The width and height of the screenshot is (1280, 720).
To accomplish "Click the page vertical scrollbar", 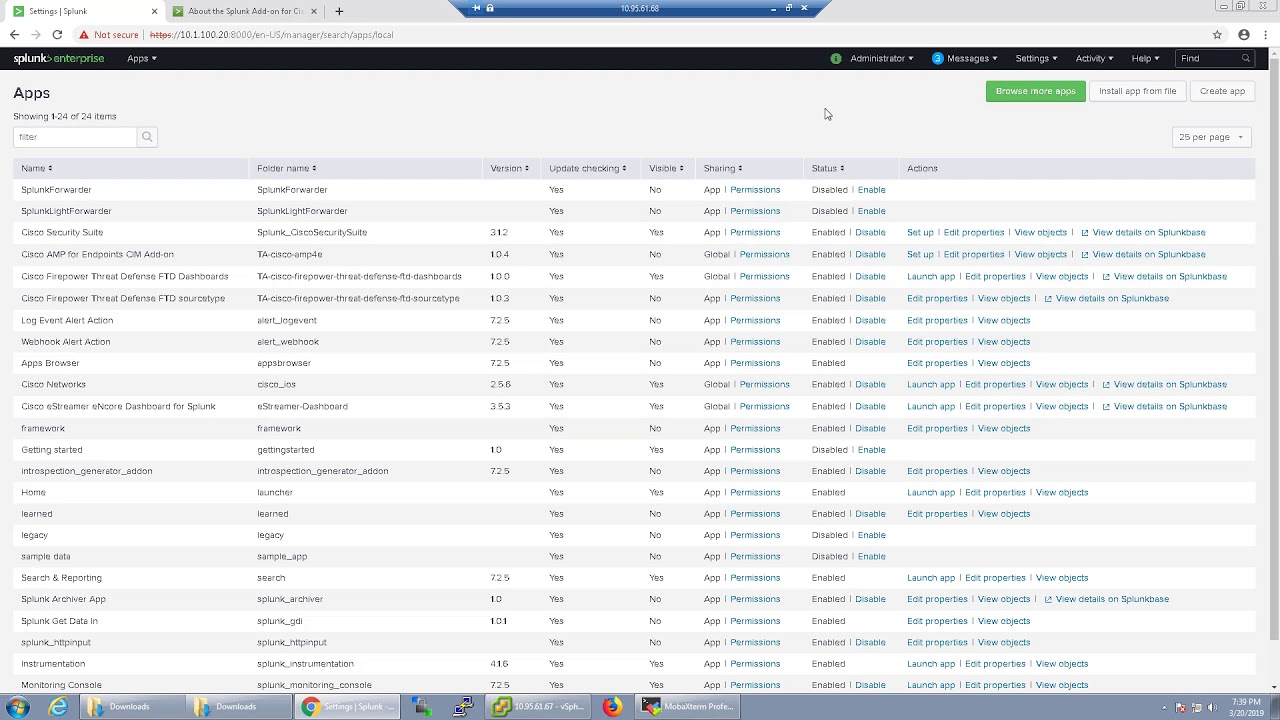I will click(1274, 350).
